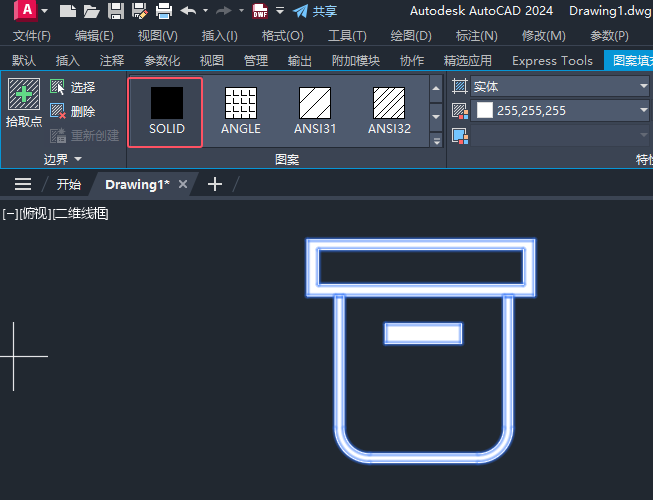
Task: Click the Select boundary objects (选择) icon
Action: [x=57, y=87]
